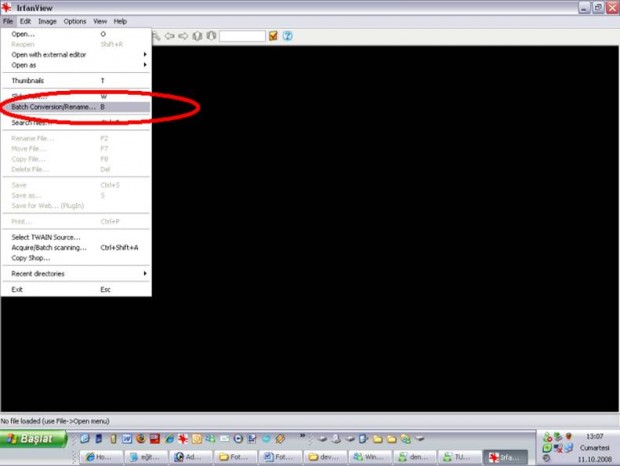The height and width of the screenshot is (466, 620).
Task: Click the active 'Irfa...' taskbar button
Action: click(x=505, y=457)
